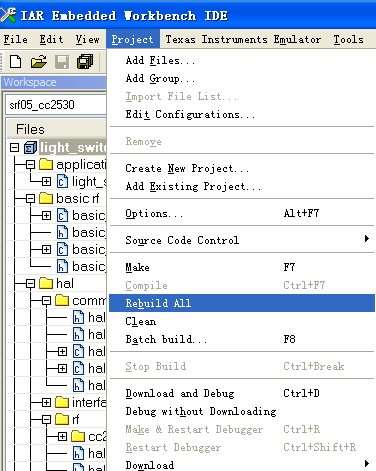Click the Save All toolbar icon

click(85, 62)
